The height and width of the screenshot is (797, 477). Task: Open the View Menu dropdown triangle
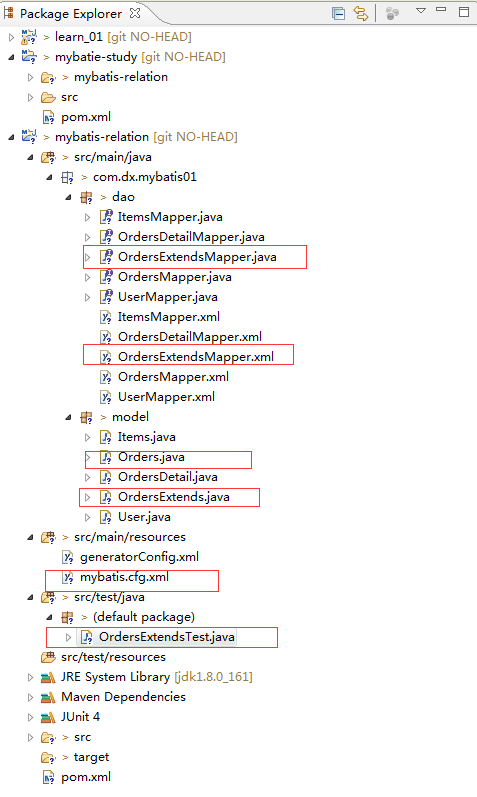(421, 10)
